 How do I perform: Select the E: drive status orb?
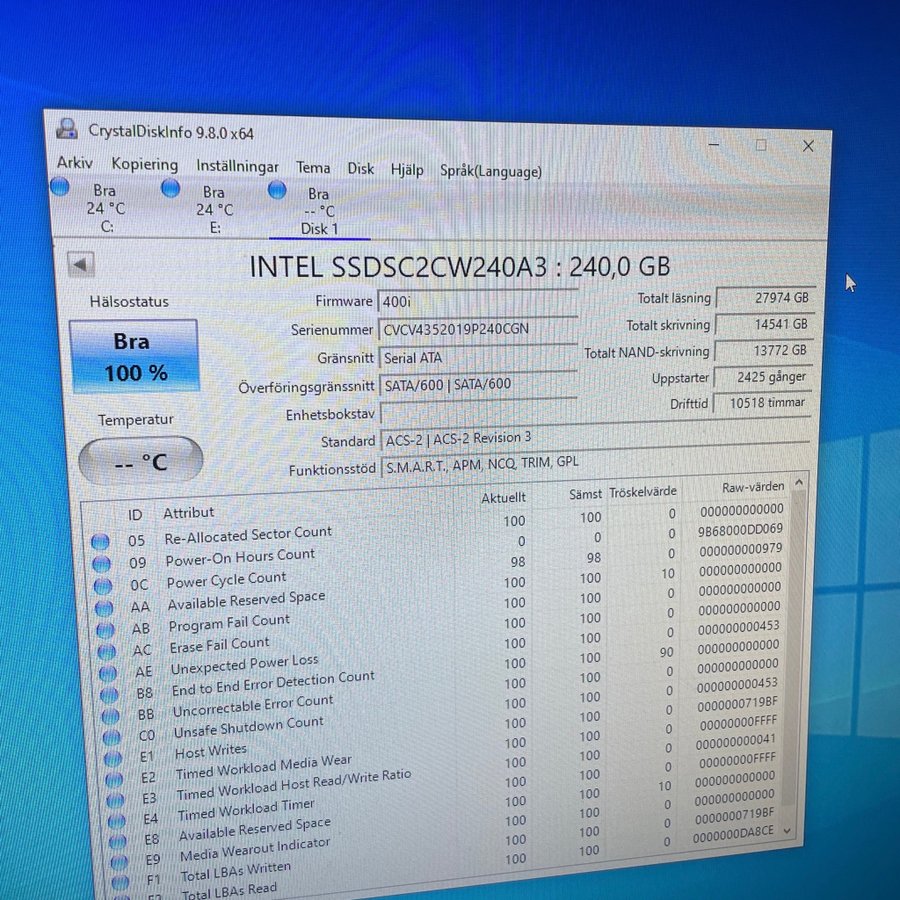point(171,187)
